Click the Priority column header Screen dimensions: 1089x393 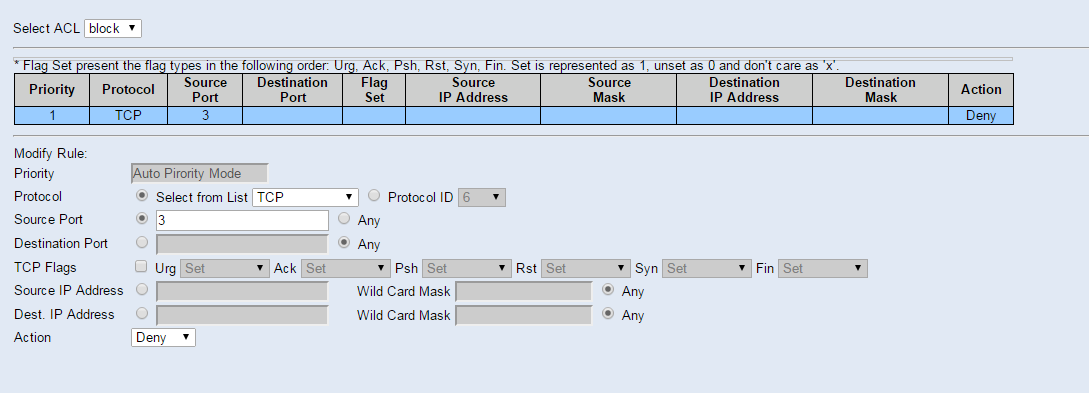pos(52,90)
